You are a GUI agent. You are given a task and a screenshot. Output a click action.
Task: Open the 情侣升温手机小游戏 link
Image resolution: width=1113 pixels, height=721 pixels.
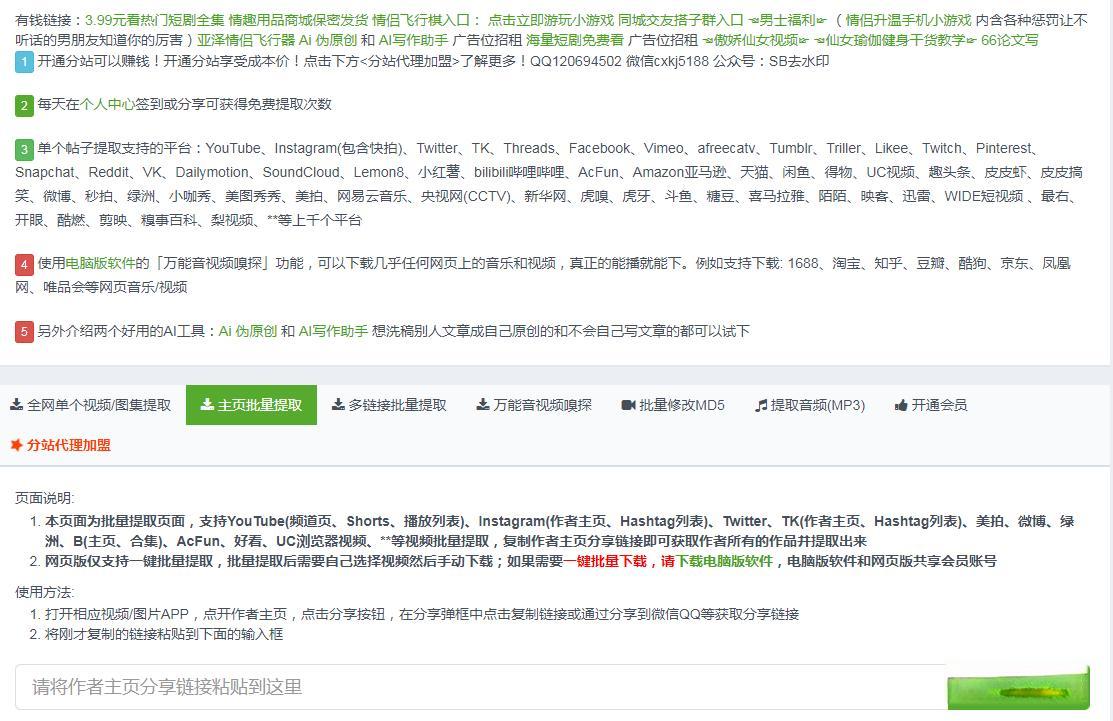tap(909, 20)
